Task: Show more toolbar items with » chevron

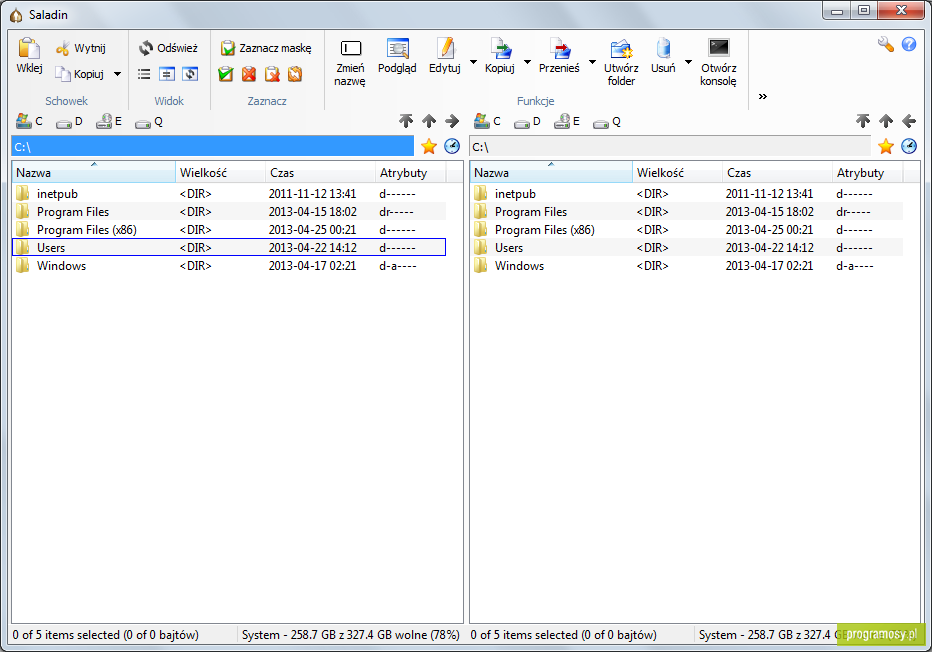Action: tap(763, 96)
